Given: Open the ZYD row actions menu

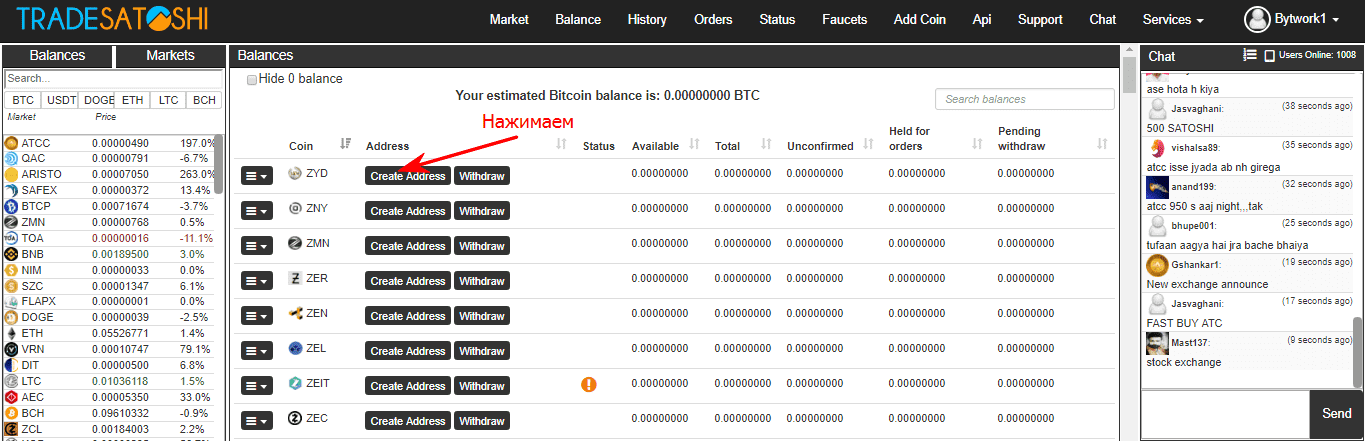Looking at the screenshot, I should [x=257, y=176].
